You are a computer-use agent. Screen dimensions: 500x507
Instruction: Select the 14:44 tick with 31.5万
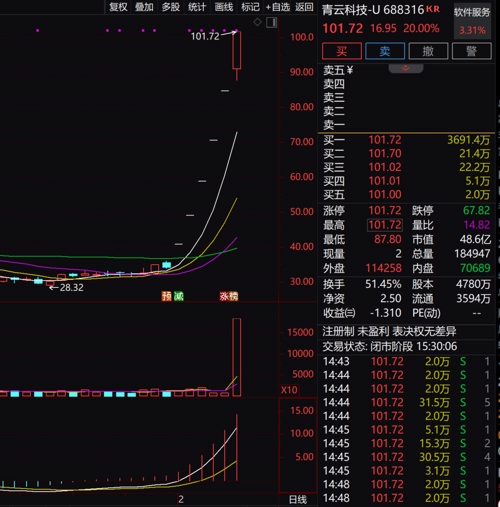[407, 403]
